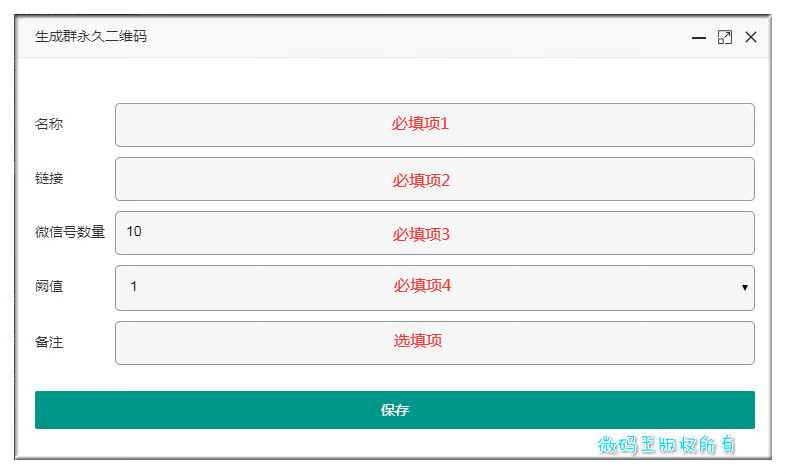Viewport: 786px width, 474px height.
Task: Click the 名称 label
Action: click(x=49, y=124)
